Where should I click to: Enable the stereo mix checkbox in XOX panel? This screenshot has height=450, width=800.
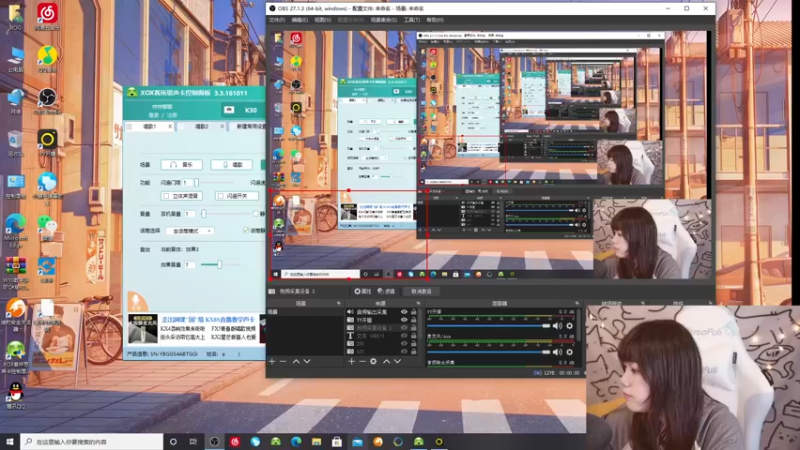tap(166, 196)
